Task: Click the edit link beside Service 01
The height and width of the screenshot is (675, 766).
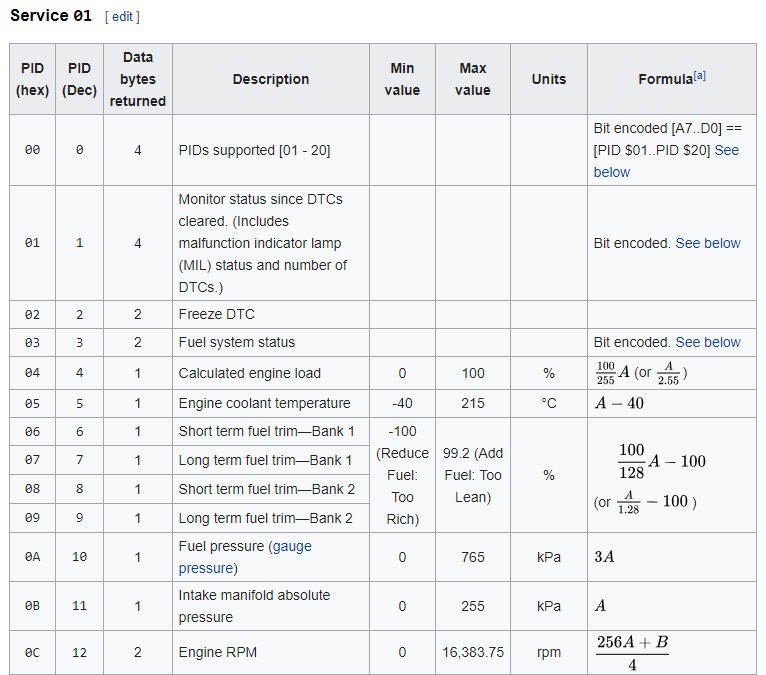Action: (x=121, y=17)
